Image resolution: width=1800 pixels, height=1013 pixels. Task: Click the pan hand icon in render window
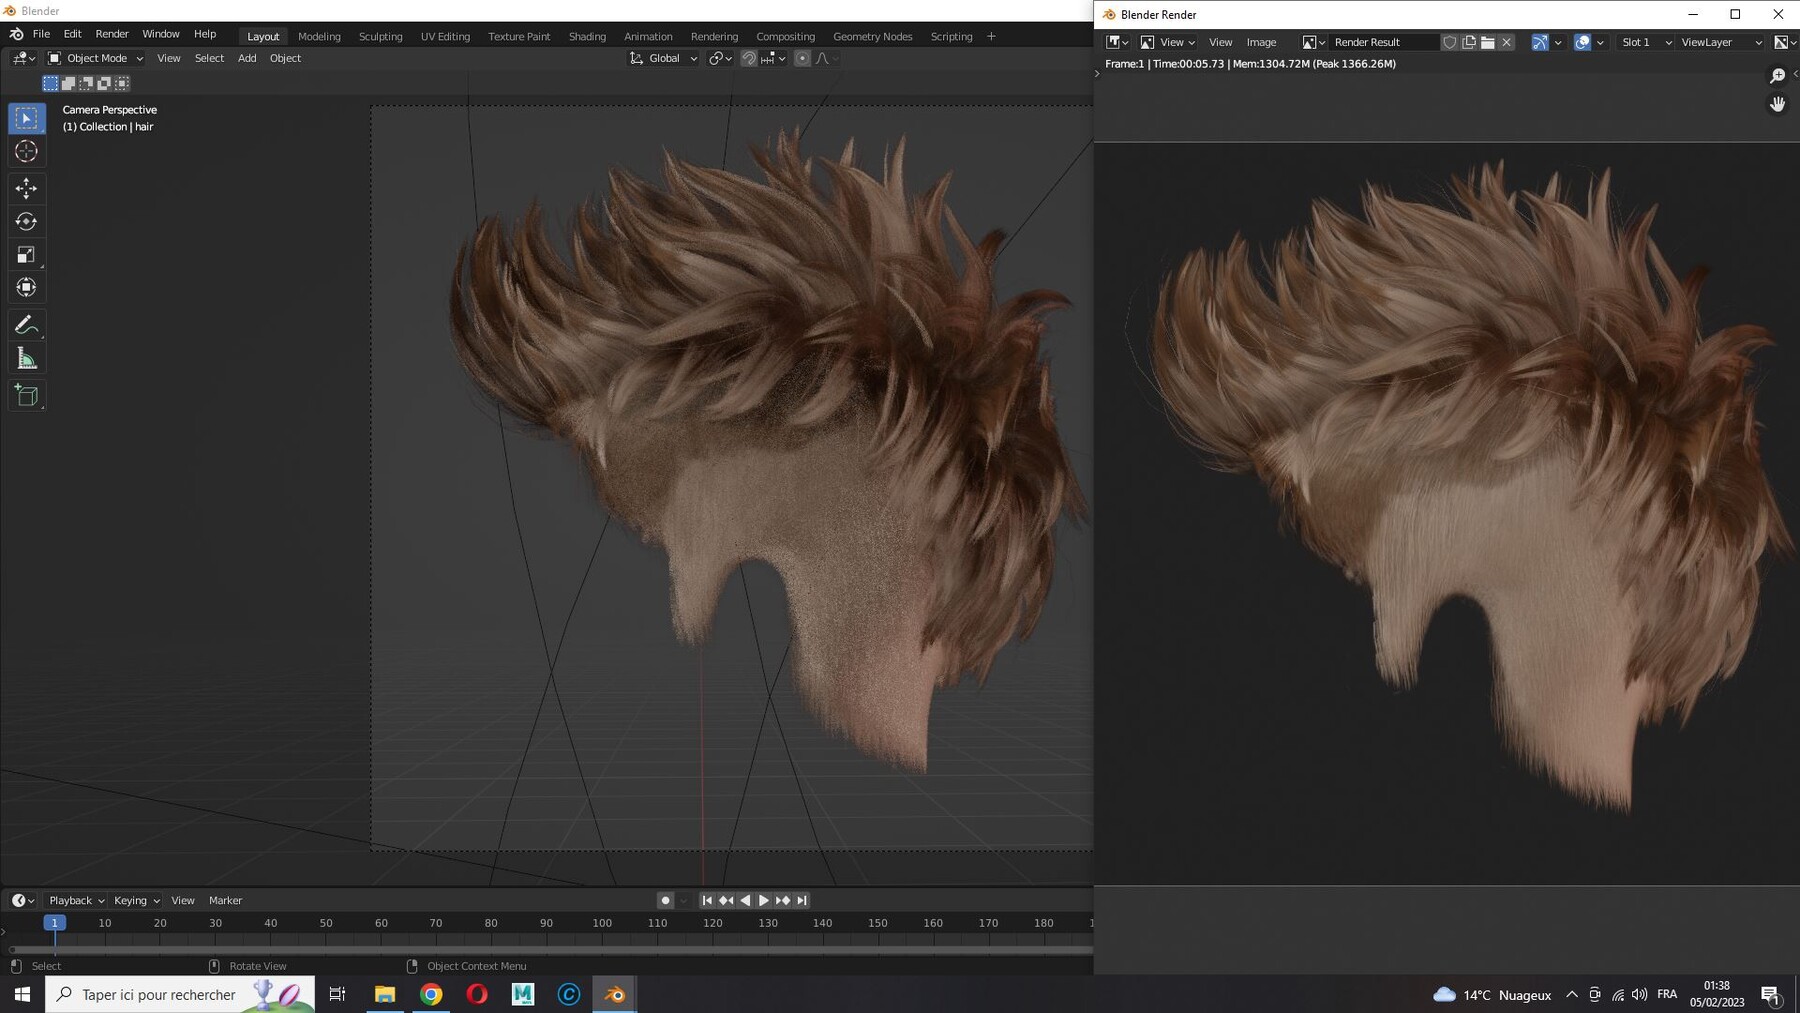tap(1777, 104)
